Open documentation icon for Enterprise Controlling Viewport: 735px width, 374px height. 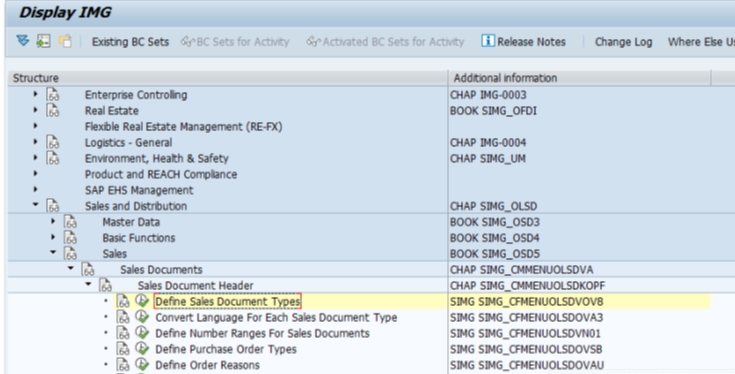(52, 95)
